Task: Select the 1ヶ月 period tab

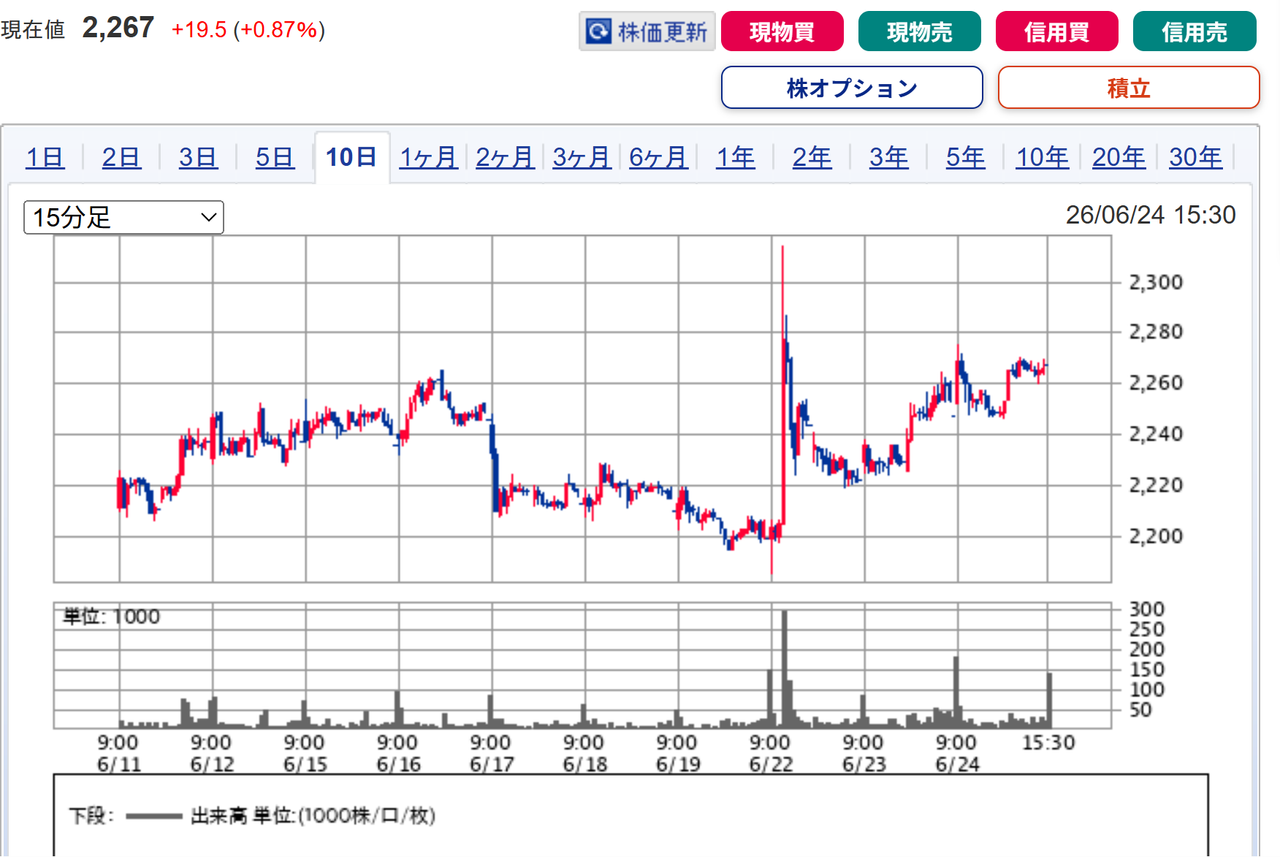Action: (x=428, y=157)
